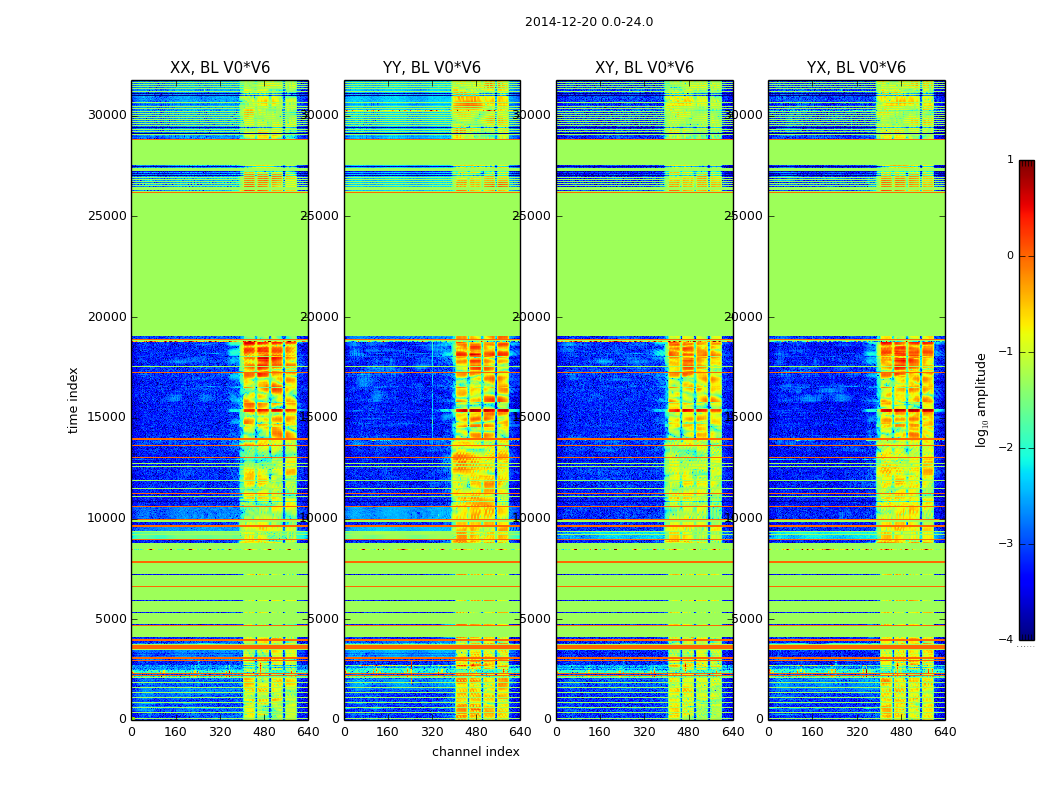Click the 30000 time tick on XX panel
Image resolution: width=1050 pixels, height=800 pixels.
tap(107, 115)
